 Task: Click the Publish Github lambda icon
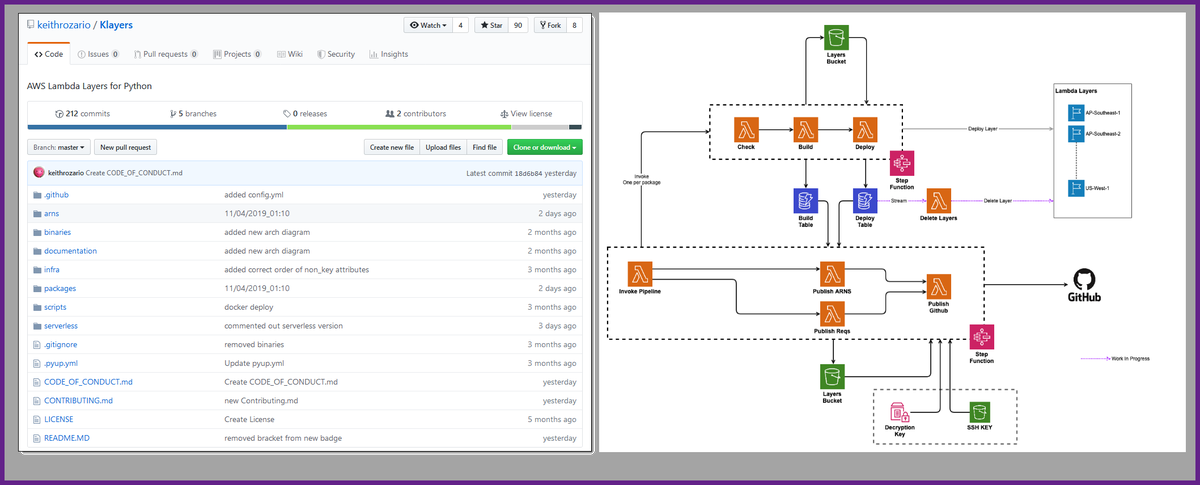938,286
